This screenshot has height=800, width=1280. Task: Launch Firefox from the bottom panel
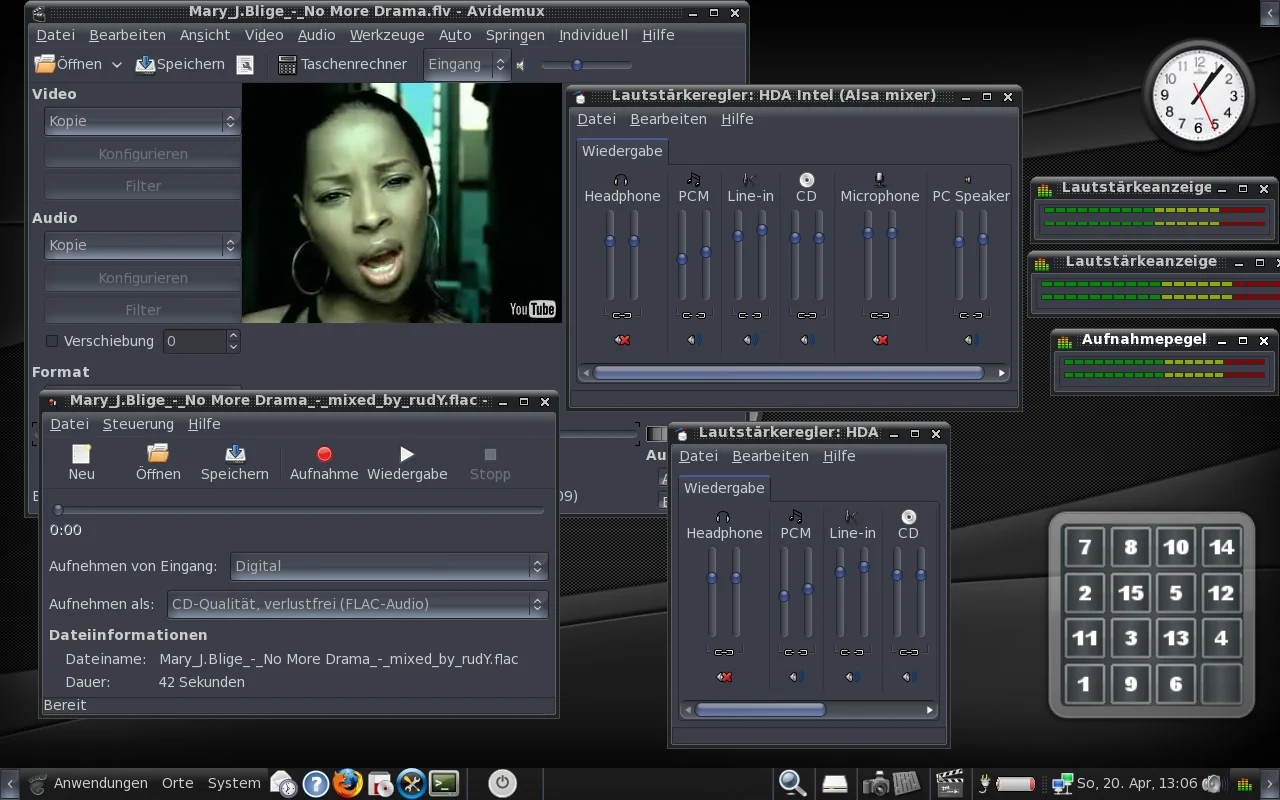click(347, 783)
